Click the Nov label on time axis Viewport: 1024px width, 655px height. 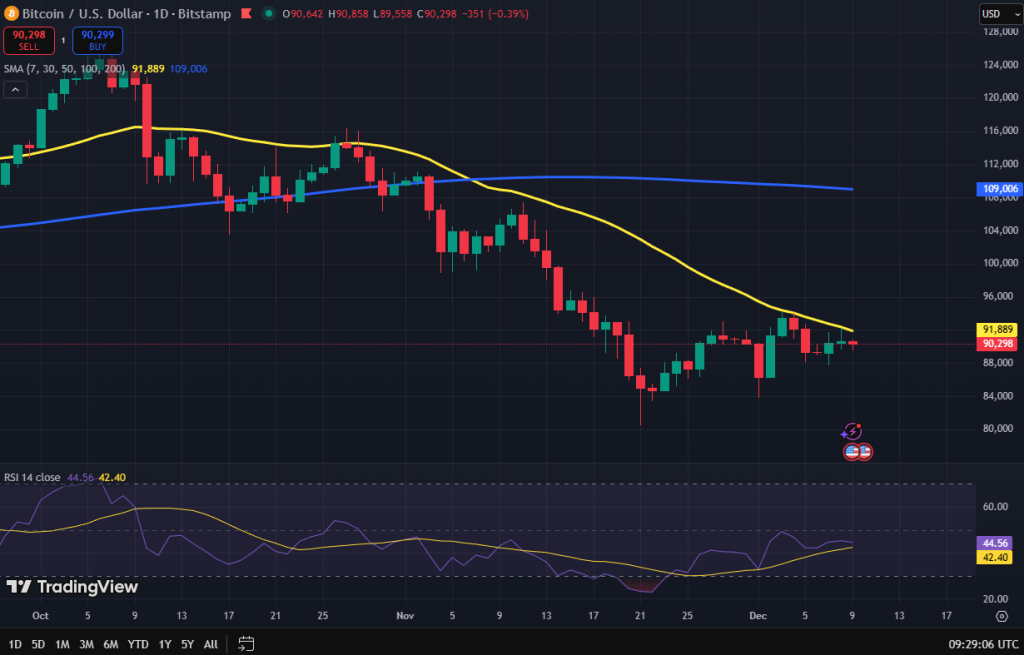tap(405, 616)
